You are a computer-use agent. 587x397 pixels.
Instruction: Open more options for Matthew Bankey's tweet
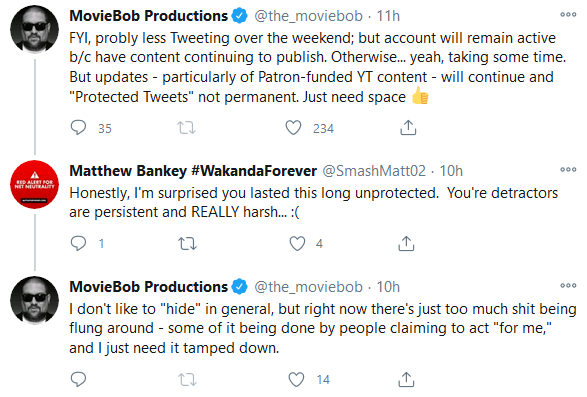(568, 169)
